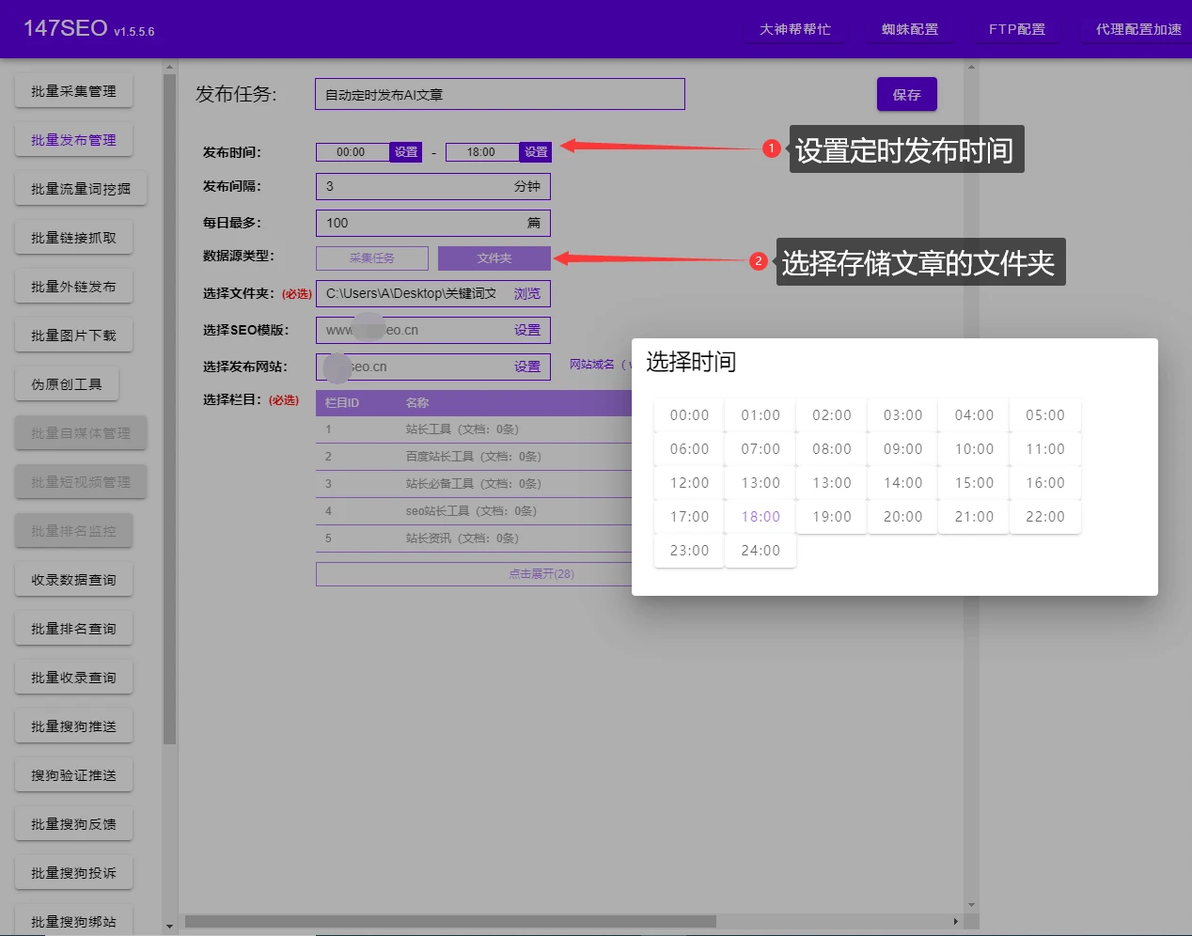Open 批量采集管理 in the sidebar

pyautogui.click(x=74, y=91)
